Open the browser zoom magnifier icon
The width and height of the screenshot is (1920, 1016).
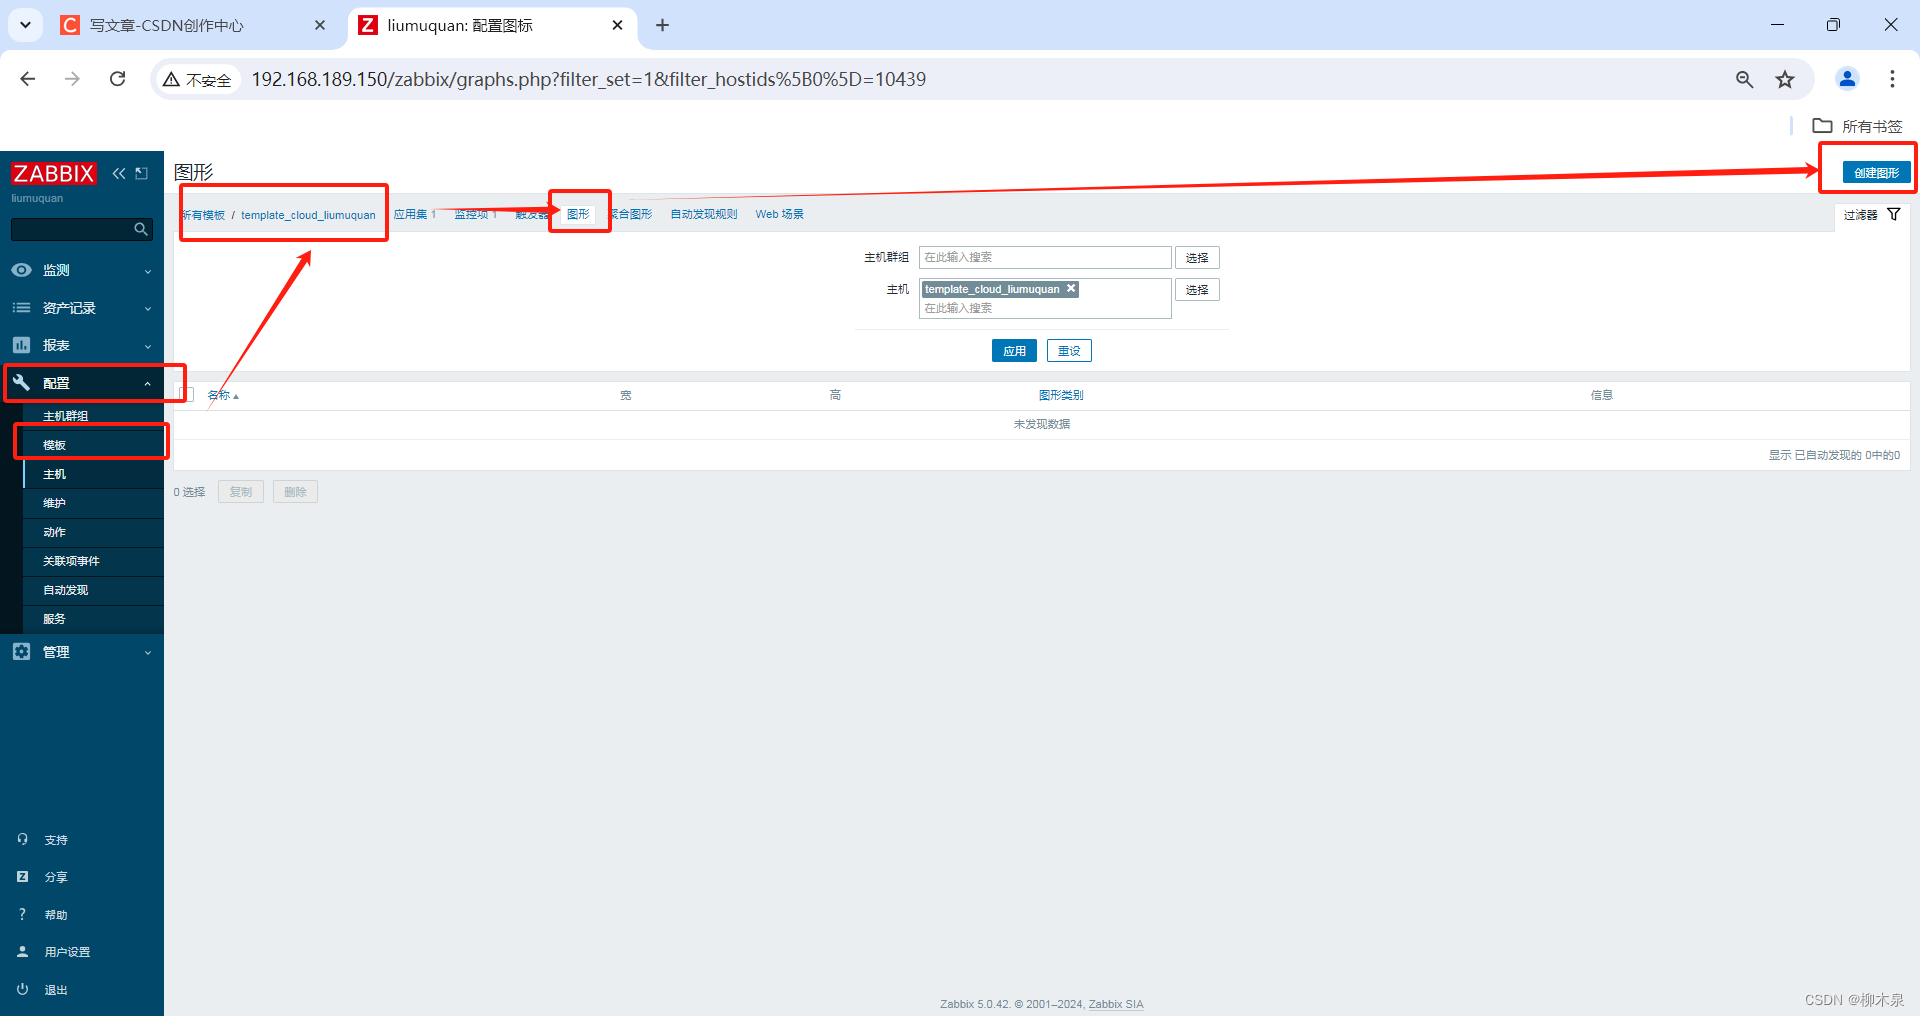(1745, 79)
